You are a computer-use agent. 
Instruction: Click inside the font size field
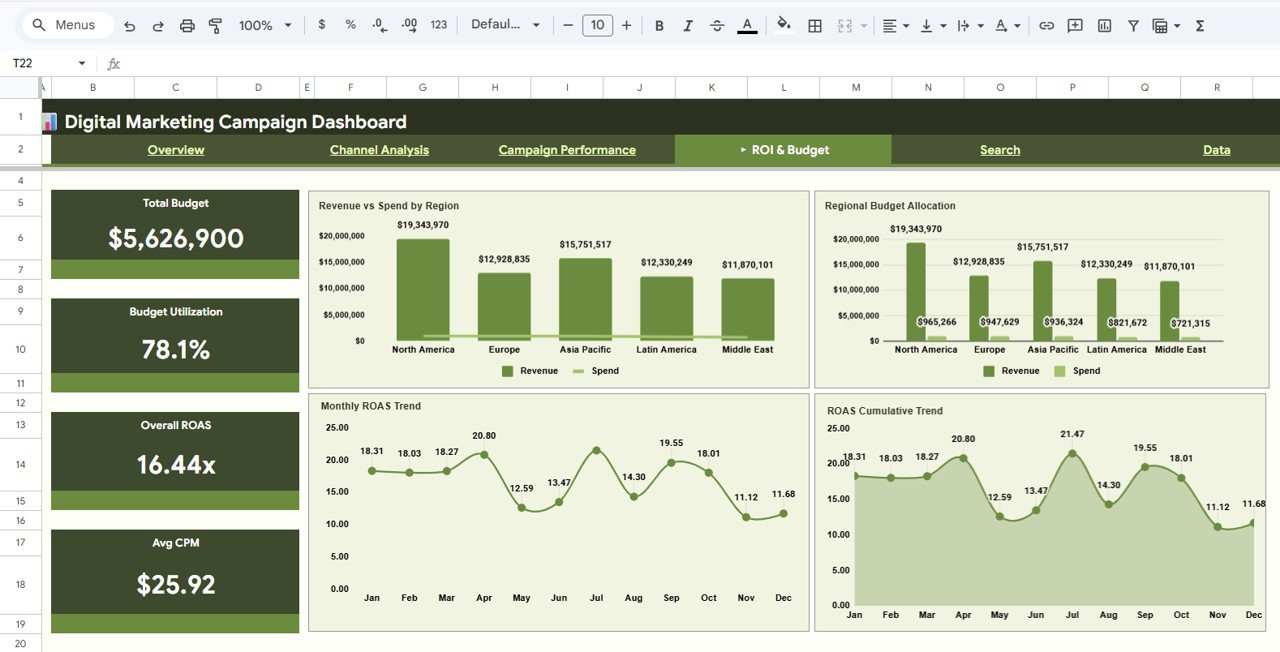click(597, 24)
